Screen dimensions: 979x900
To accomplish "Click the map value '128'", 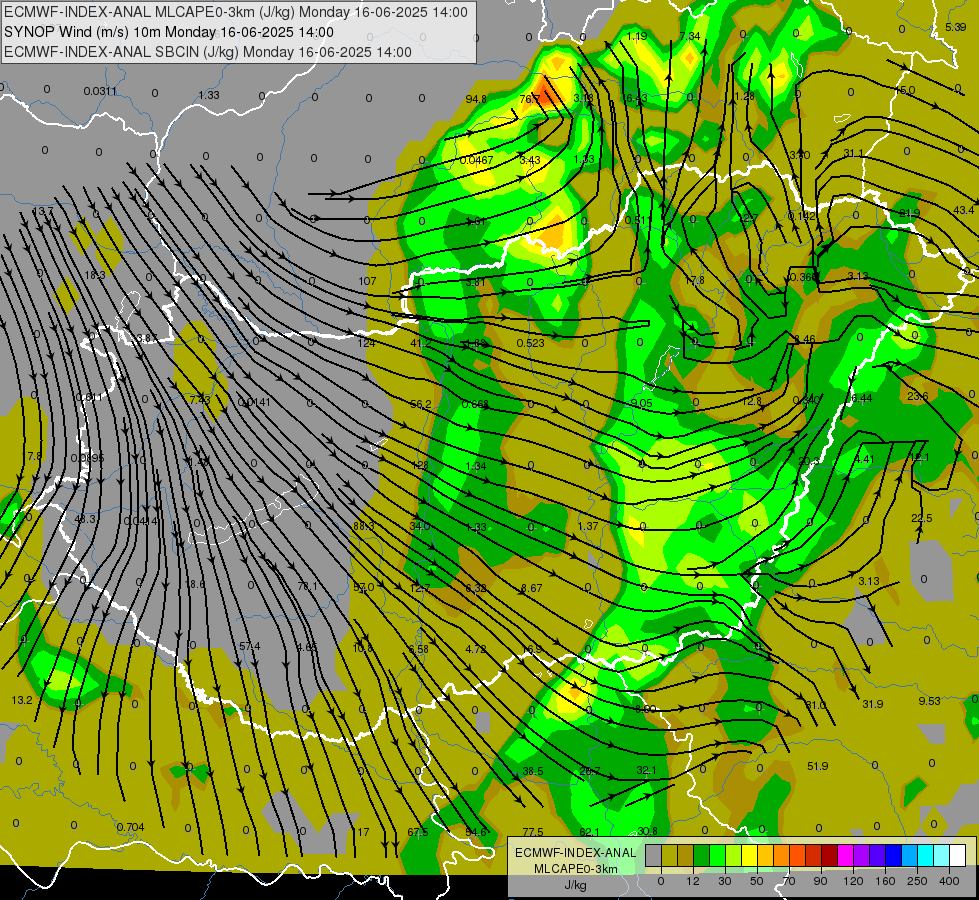I will coord(420,465).
